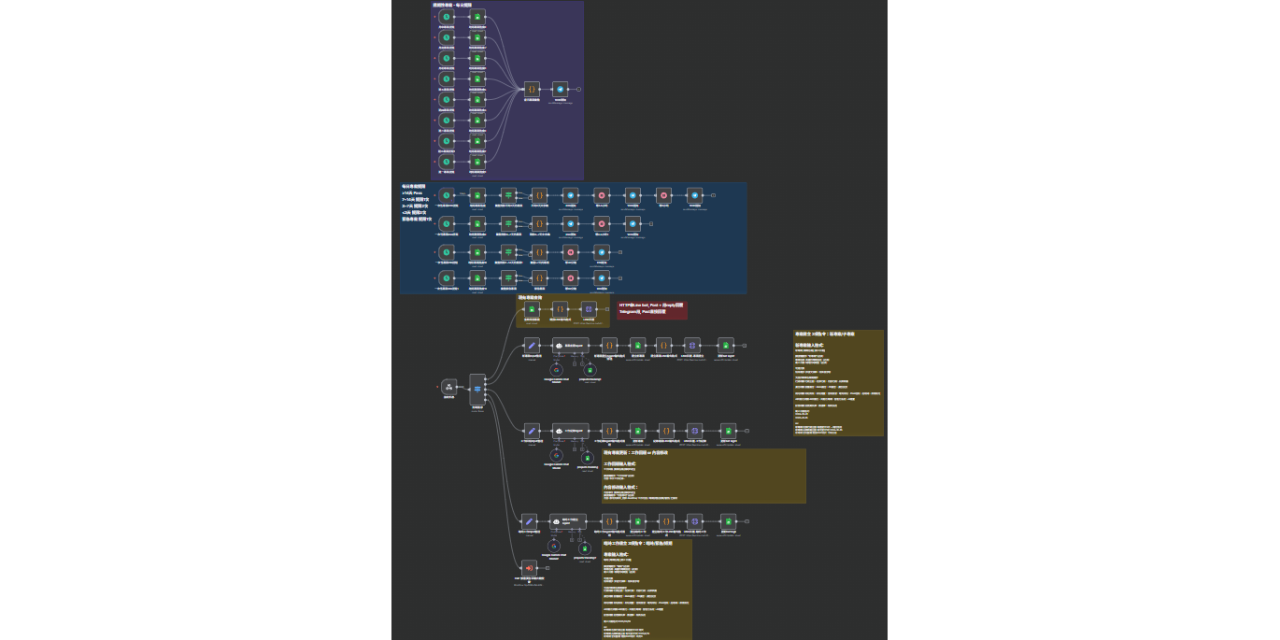Image resolution: width=1280 pixels, height=640 pixels.
Task: Open the Switch node with multiple output branches
Action: (477, 389)
